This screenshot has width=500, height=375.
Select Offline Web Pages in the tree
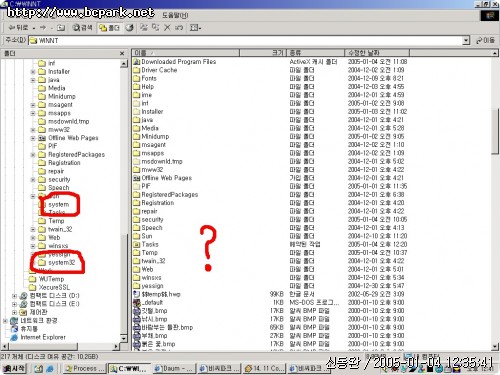click(x=73, y=138)
